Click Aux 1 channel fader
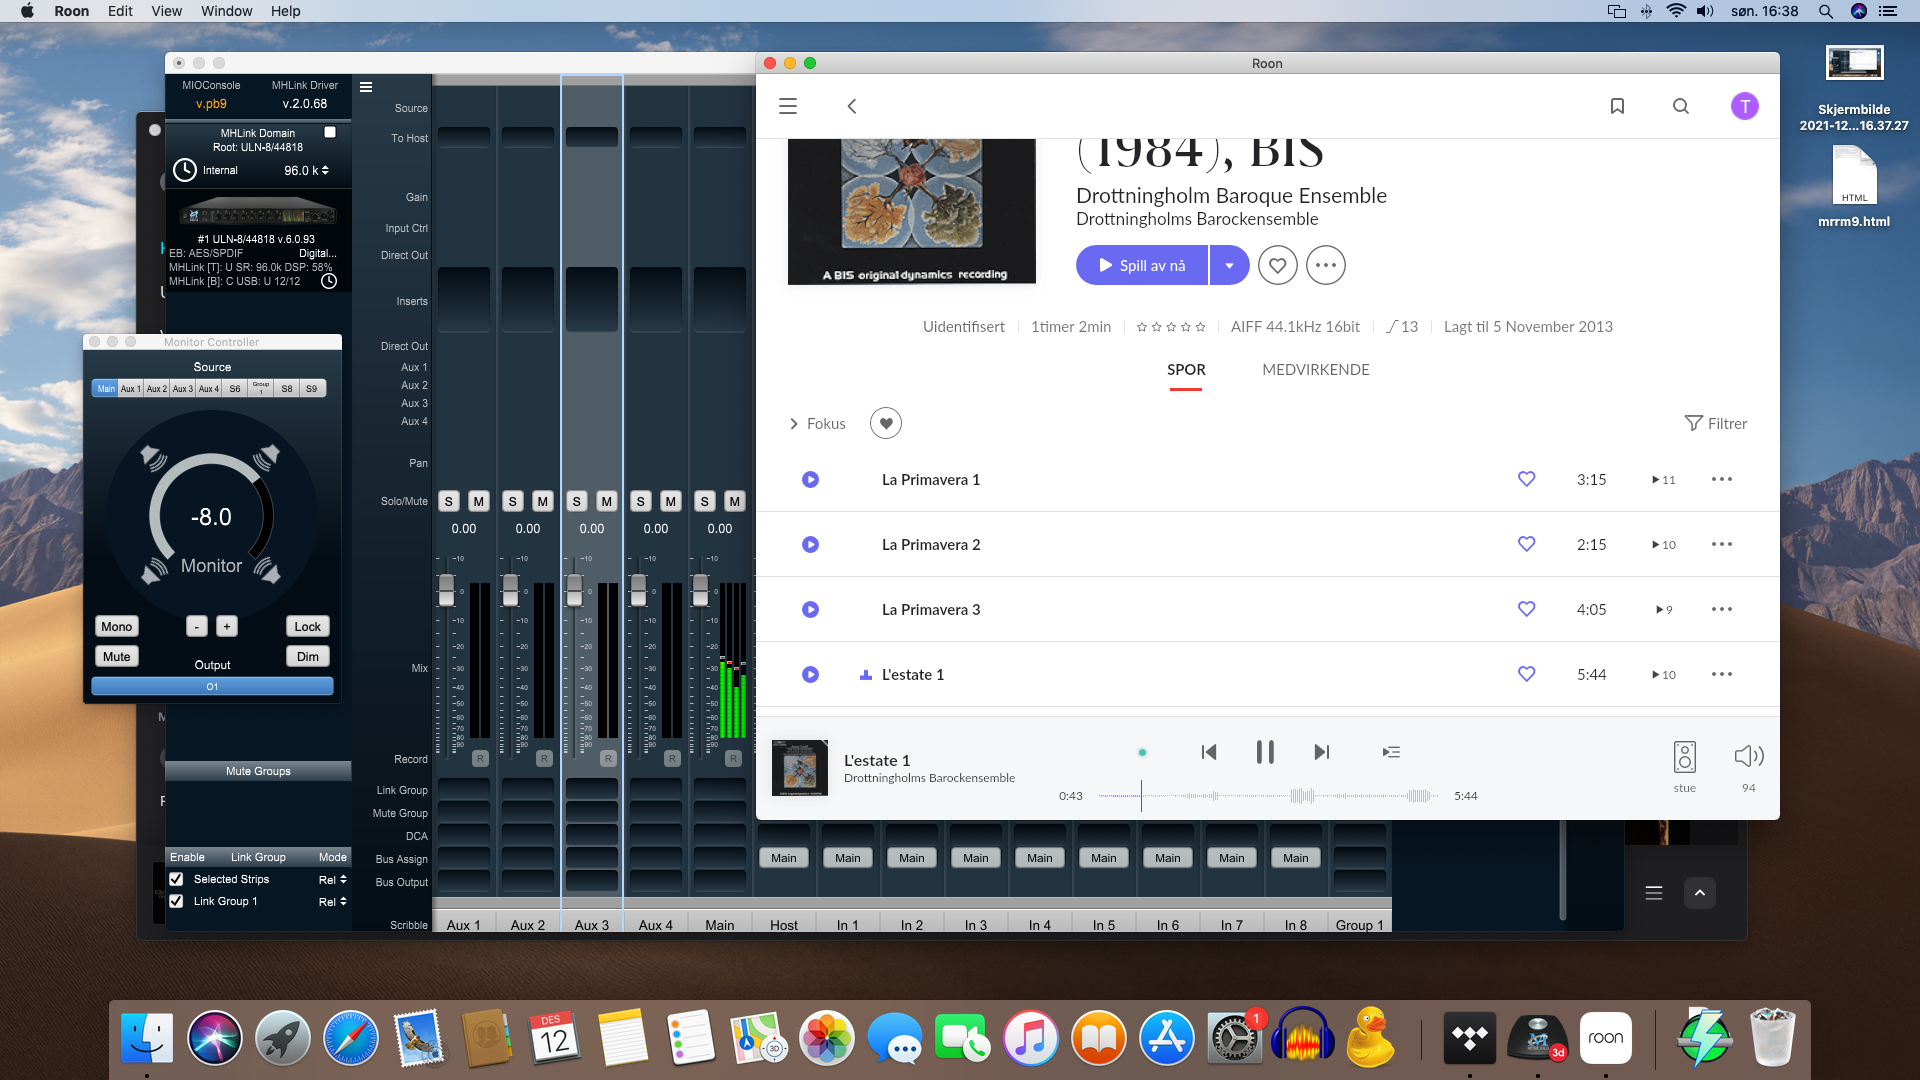Screen dimensions: 1920x1080 pyautogui.click(x=446, y=590)
